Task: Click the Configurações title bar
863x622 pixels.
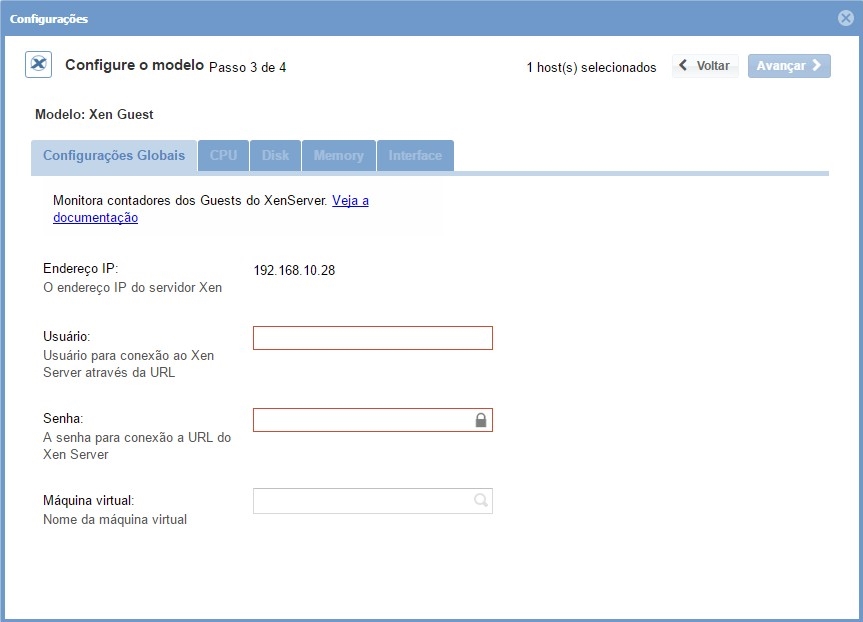Action: [400, 18]
